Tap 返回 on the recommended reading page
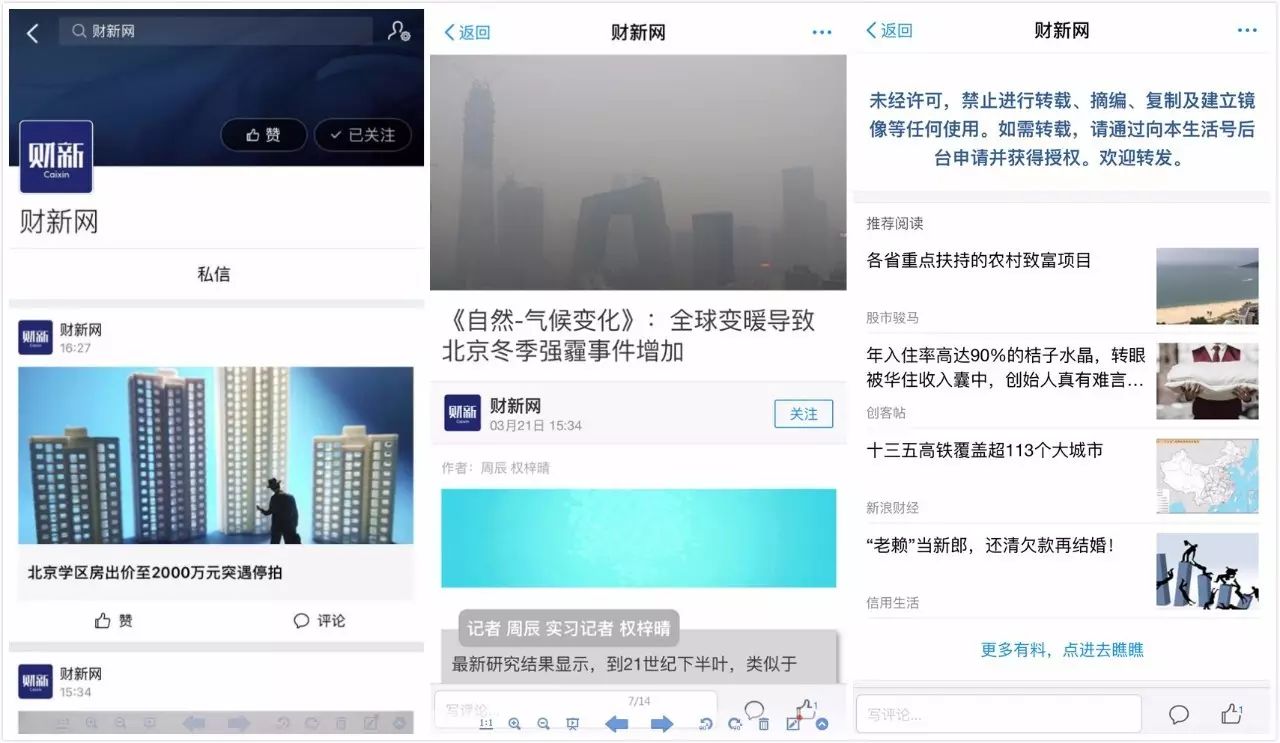The width and height of the screenshot is (1280, 743). point(889,31)
